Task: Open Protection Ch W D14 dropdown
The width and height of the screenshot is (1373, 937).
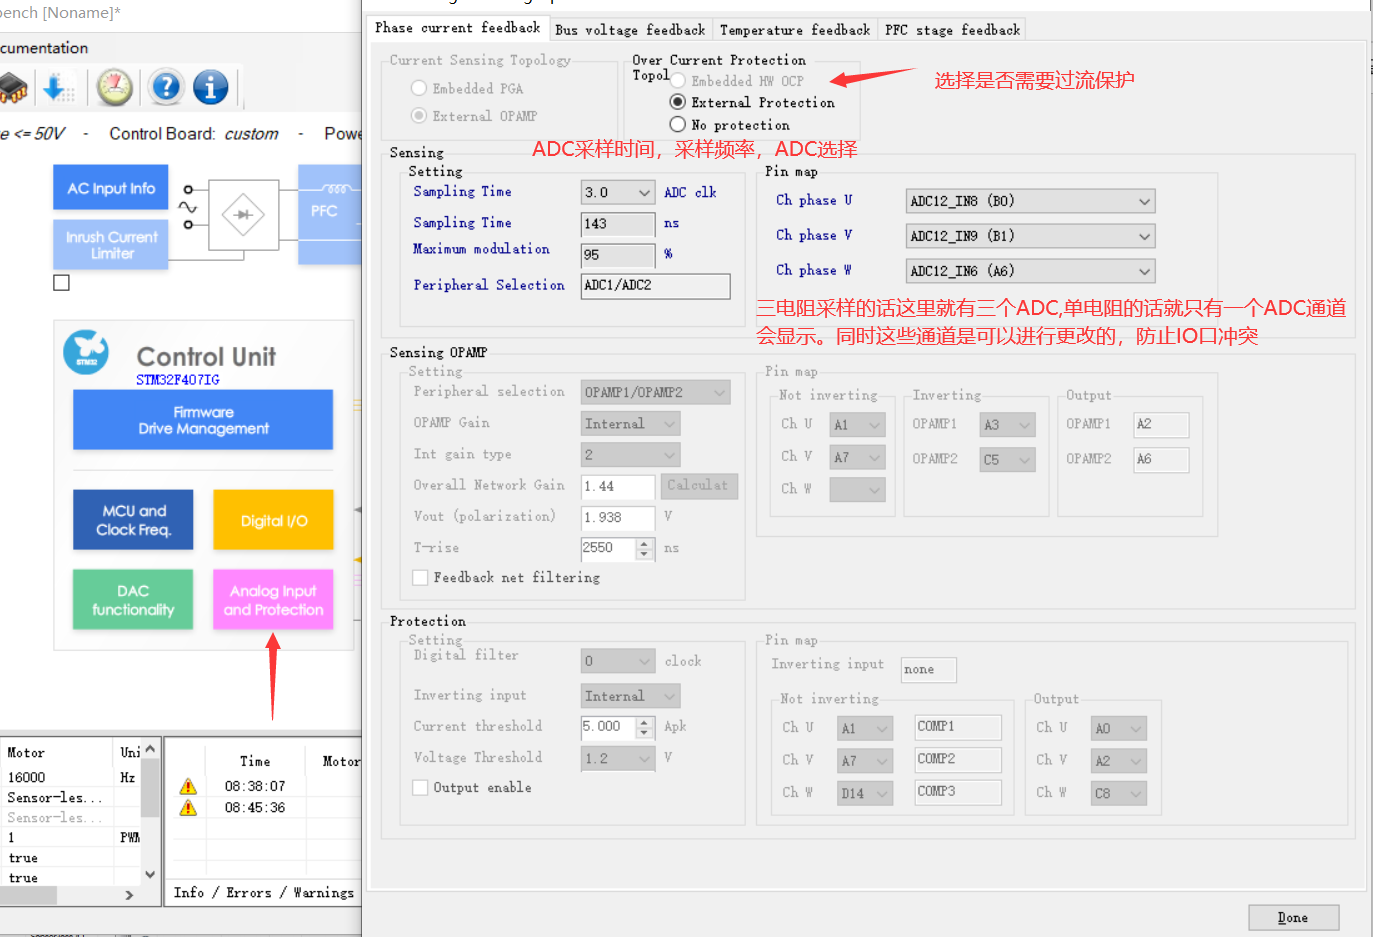Action: [x=865, y=793]
